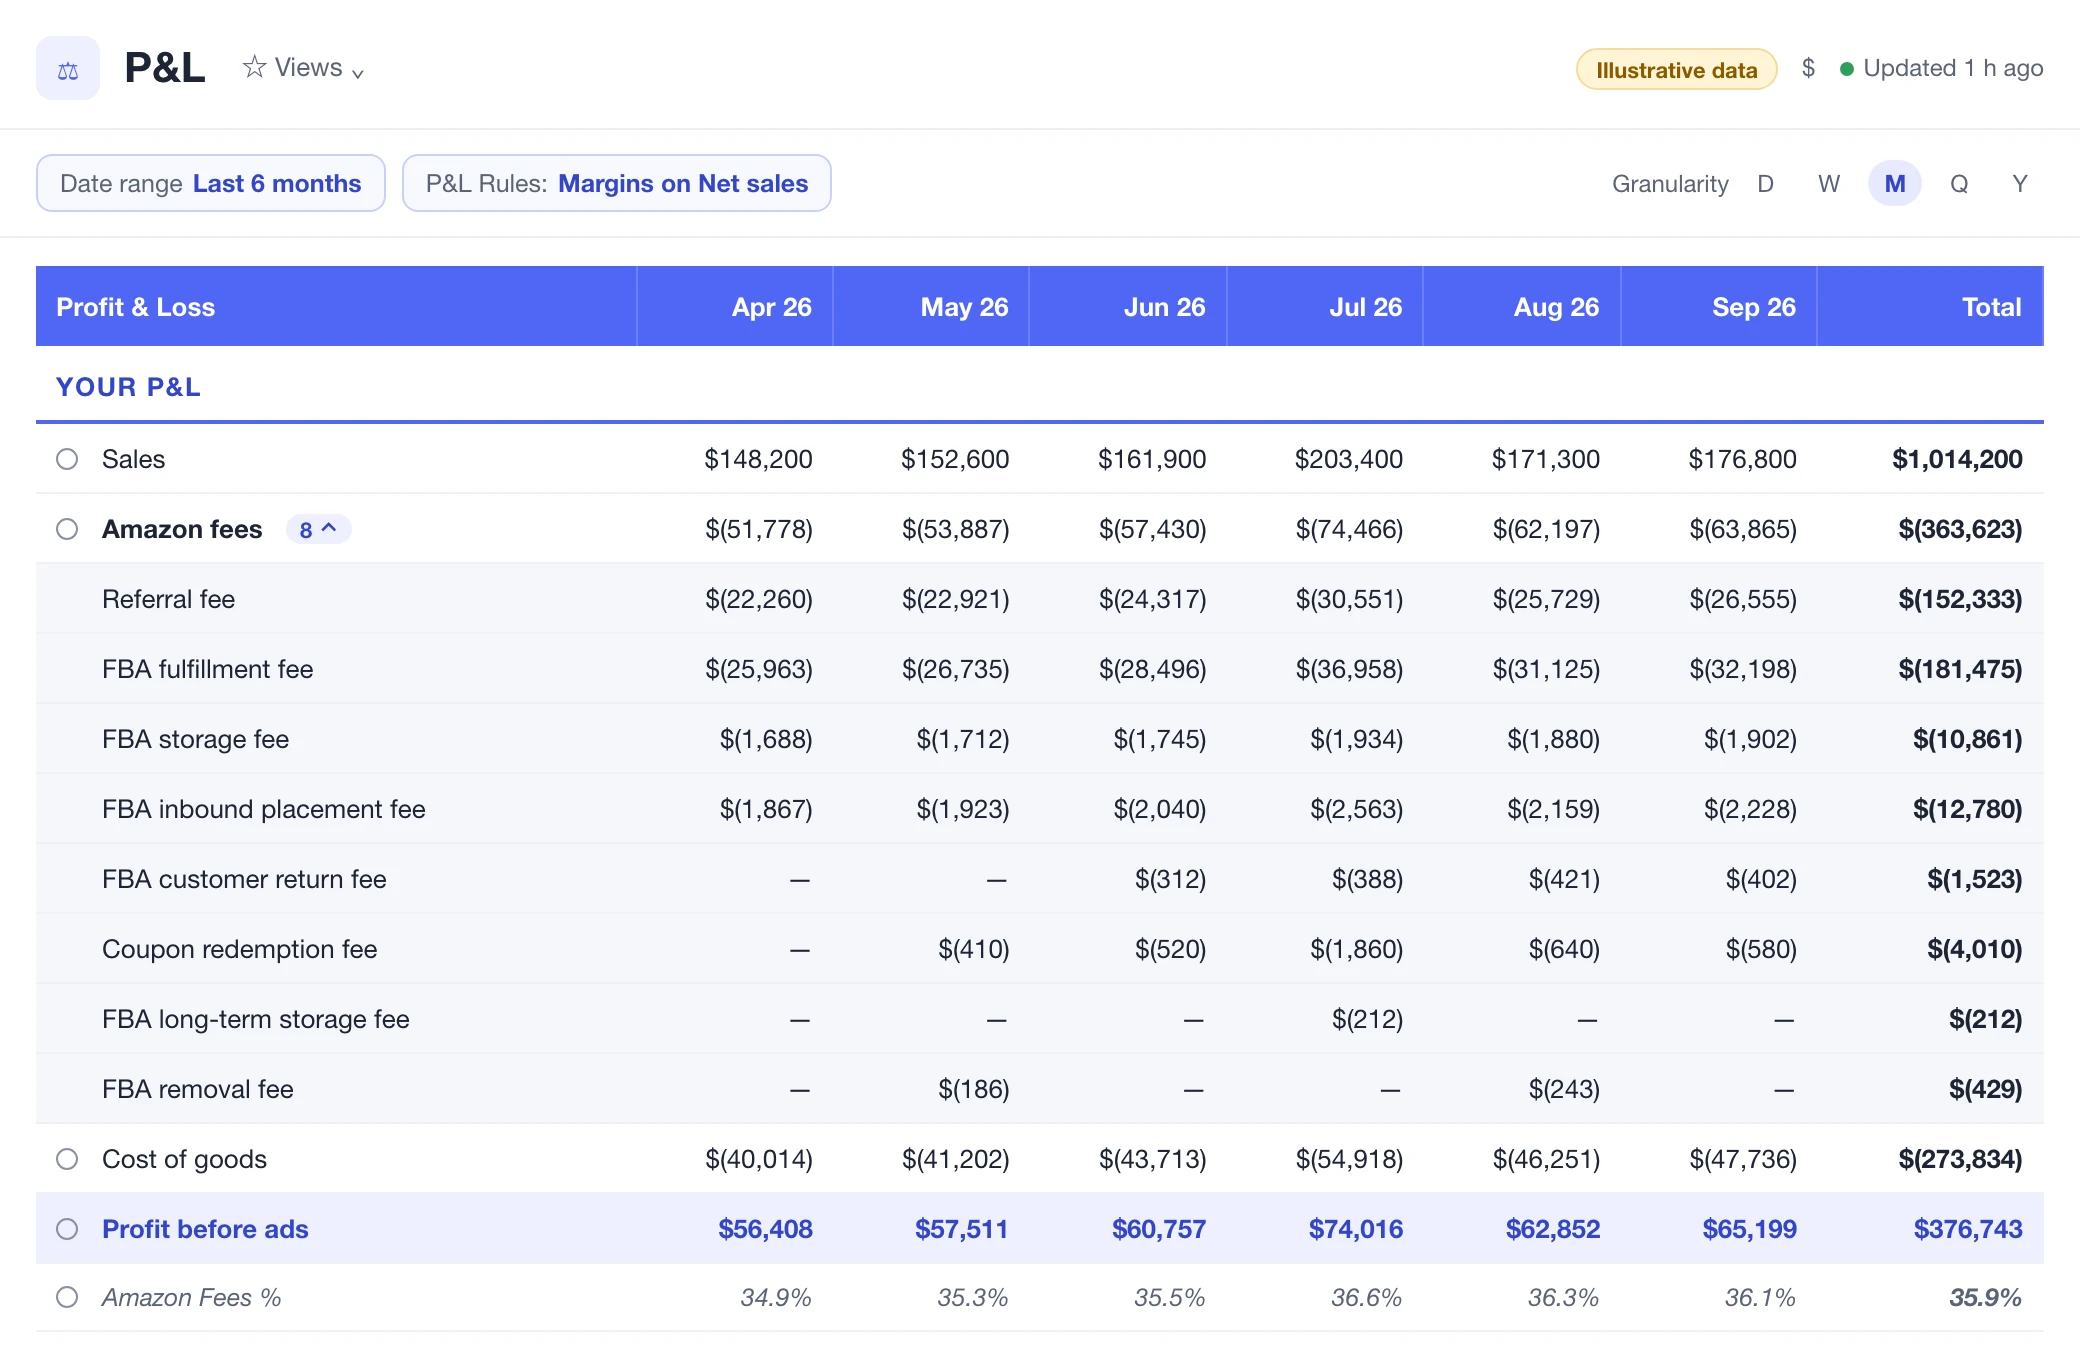Click the star icon beside Views
This screenshot has width=2080, height=1364.
[254, 67]
